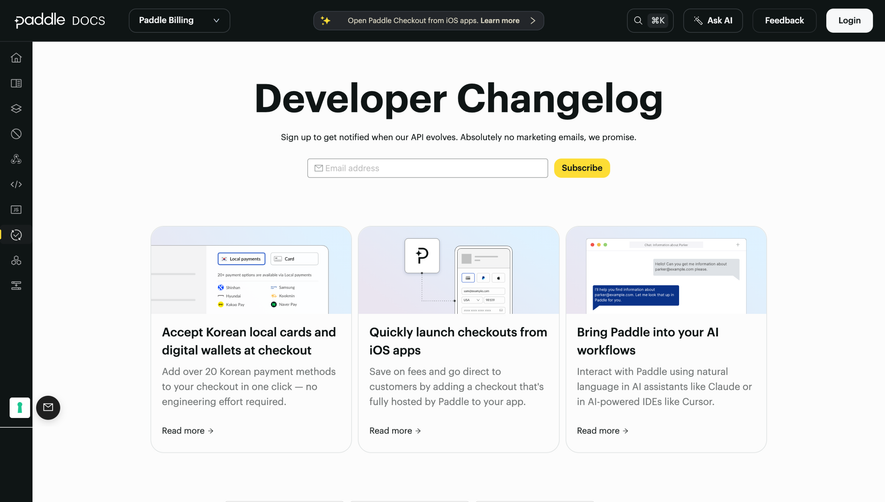Image resolution: width=885 pixels, height=502 pixels.
Task: Open the book-style guides icon in sidebar
Action: [16, 83]
